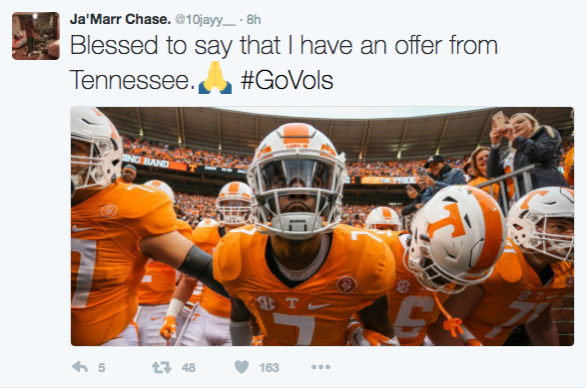The image size is (587, 388).
Task: Click the praying hands emoji
Action: click(215, 78)
